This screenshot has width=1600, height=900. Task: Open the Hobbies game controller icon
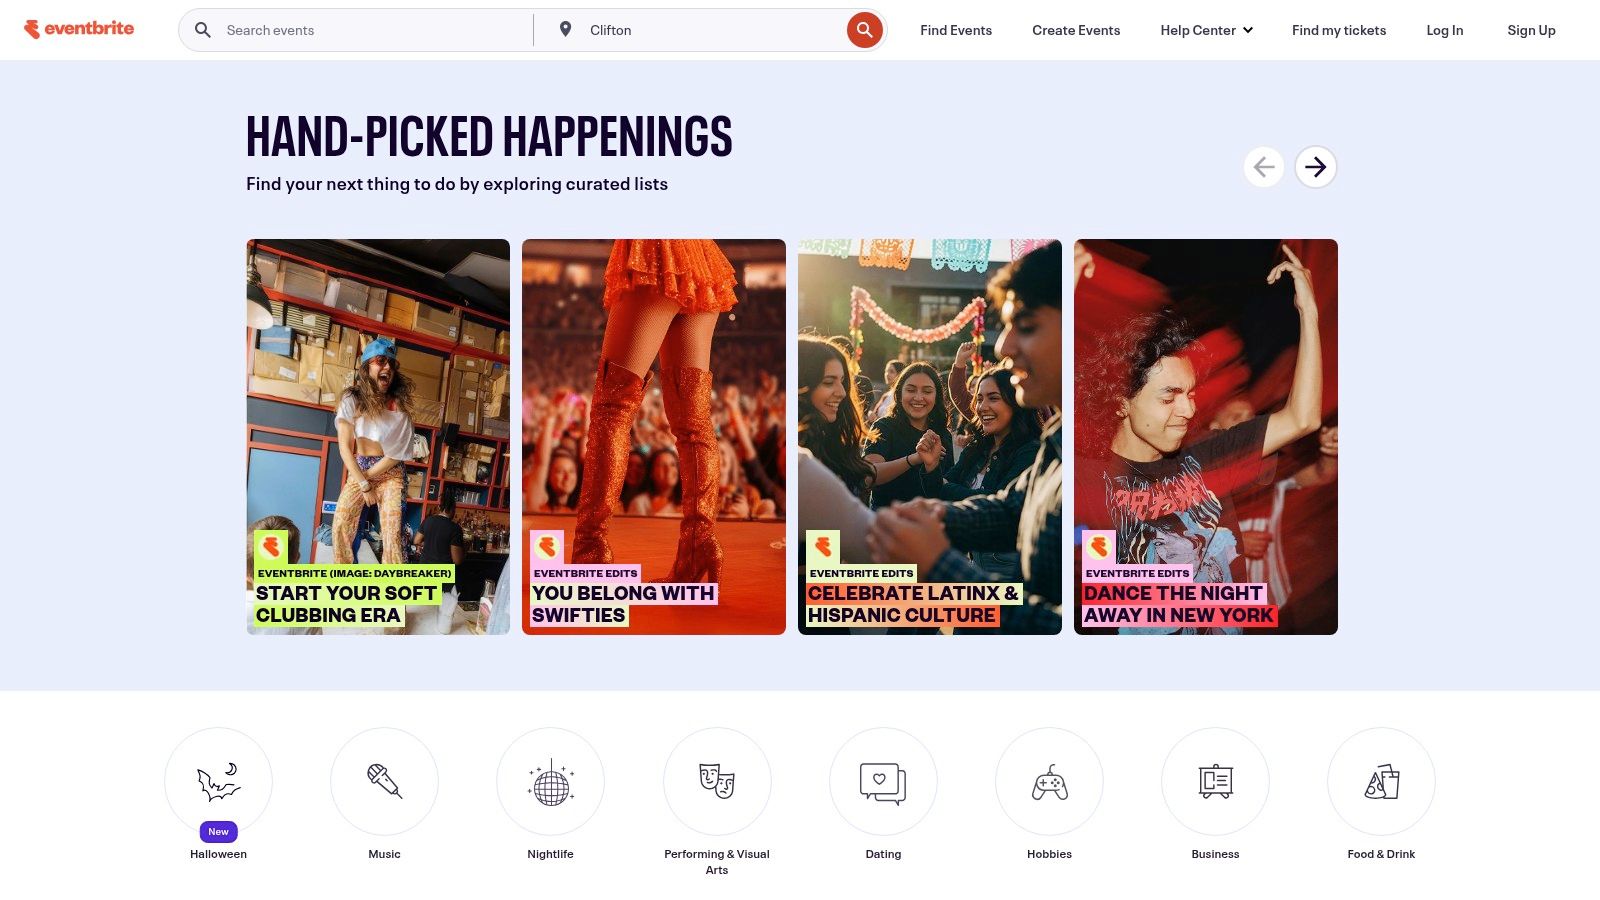point(1049,781)
